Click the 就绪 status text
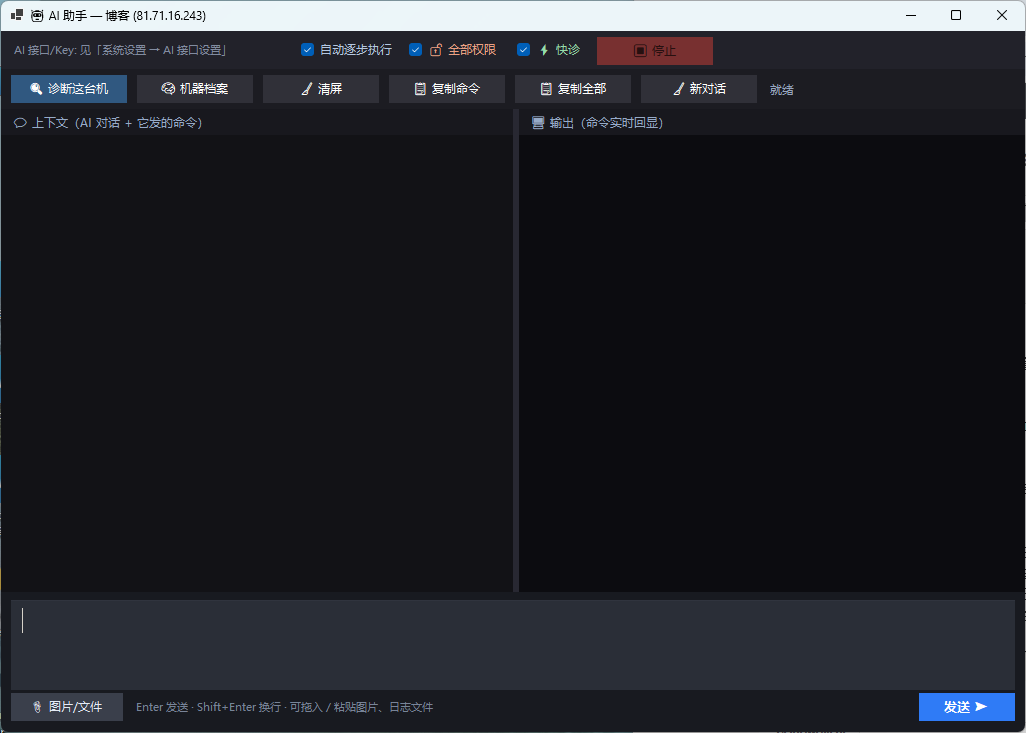The height and width of the screenshot is (733, 1026). coord(782,90)
